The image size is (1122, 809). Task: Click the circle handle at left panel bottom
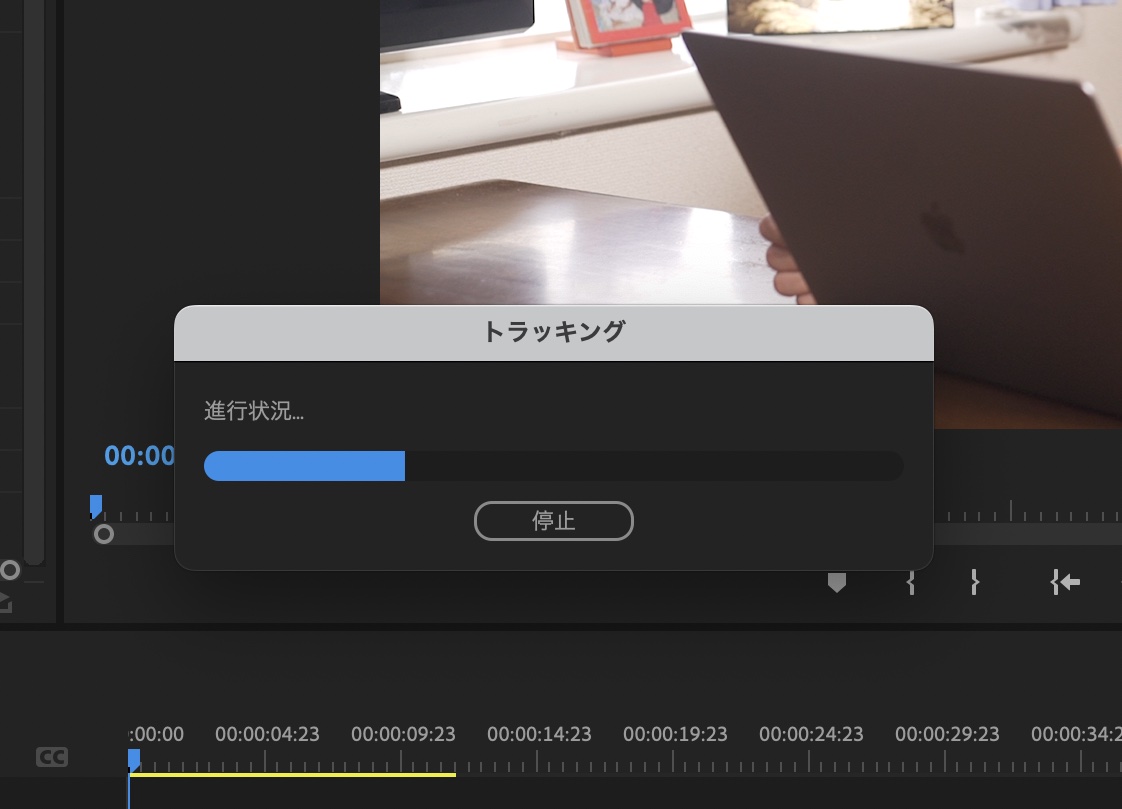pyautogui.click(x=10, y=570)
